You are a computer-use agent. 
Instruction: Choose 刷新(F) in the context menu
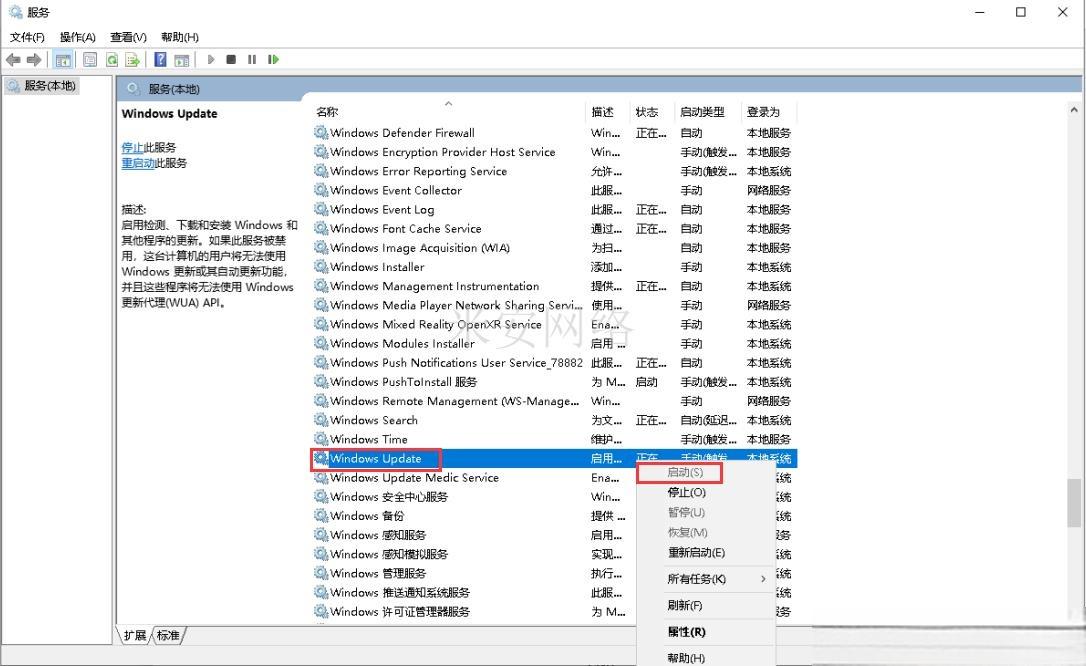click(705, 605)
